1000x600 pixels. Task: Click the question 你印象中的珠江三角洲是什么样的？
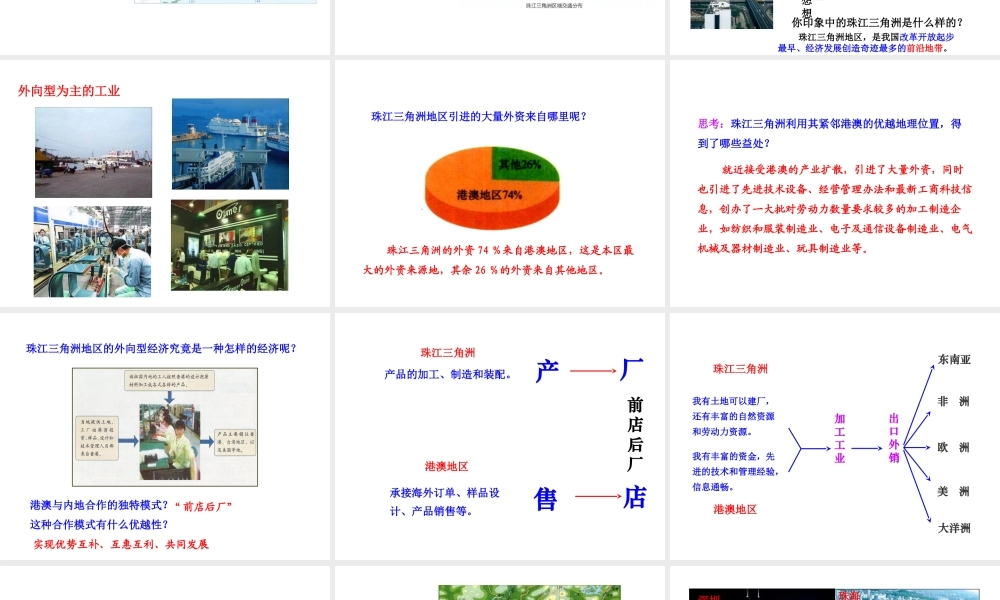[x=878, y=22]
